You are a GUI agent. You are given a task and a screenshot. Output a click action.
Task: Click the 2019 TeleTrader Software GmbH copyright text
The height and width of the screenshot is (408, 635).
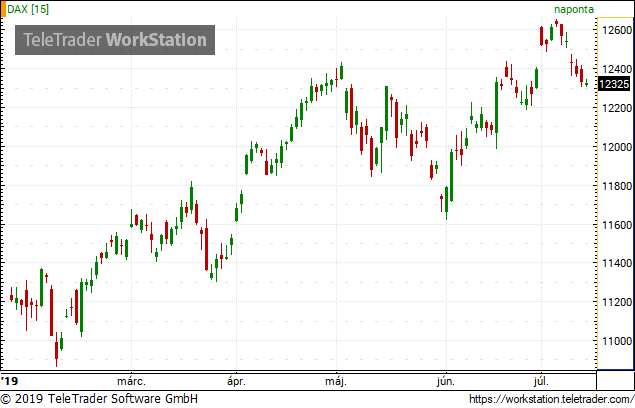(99, 399)
